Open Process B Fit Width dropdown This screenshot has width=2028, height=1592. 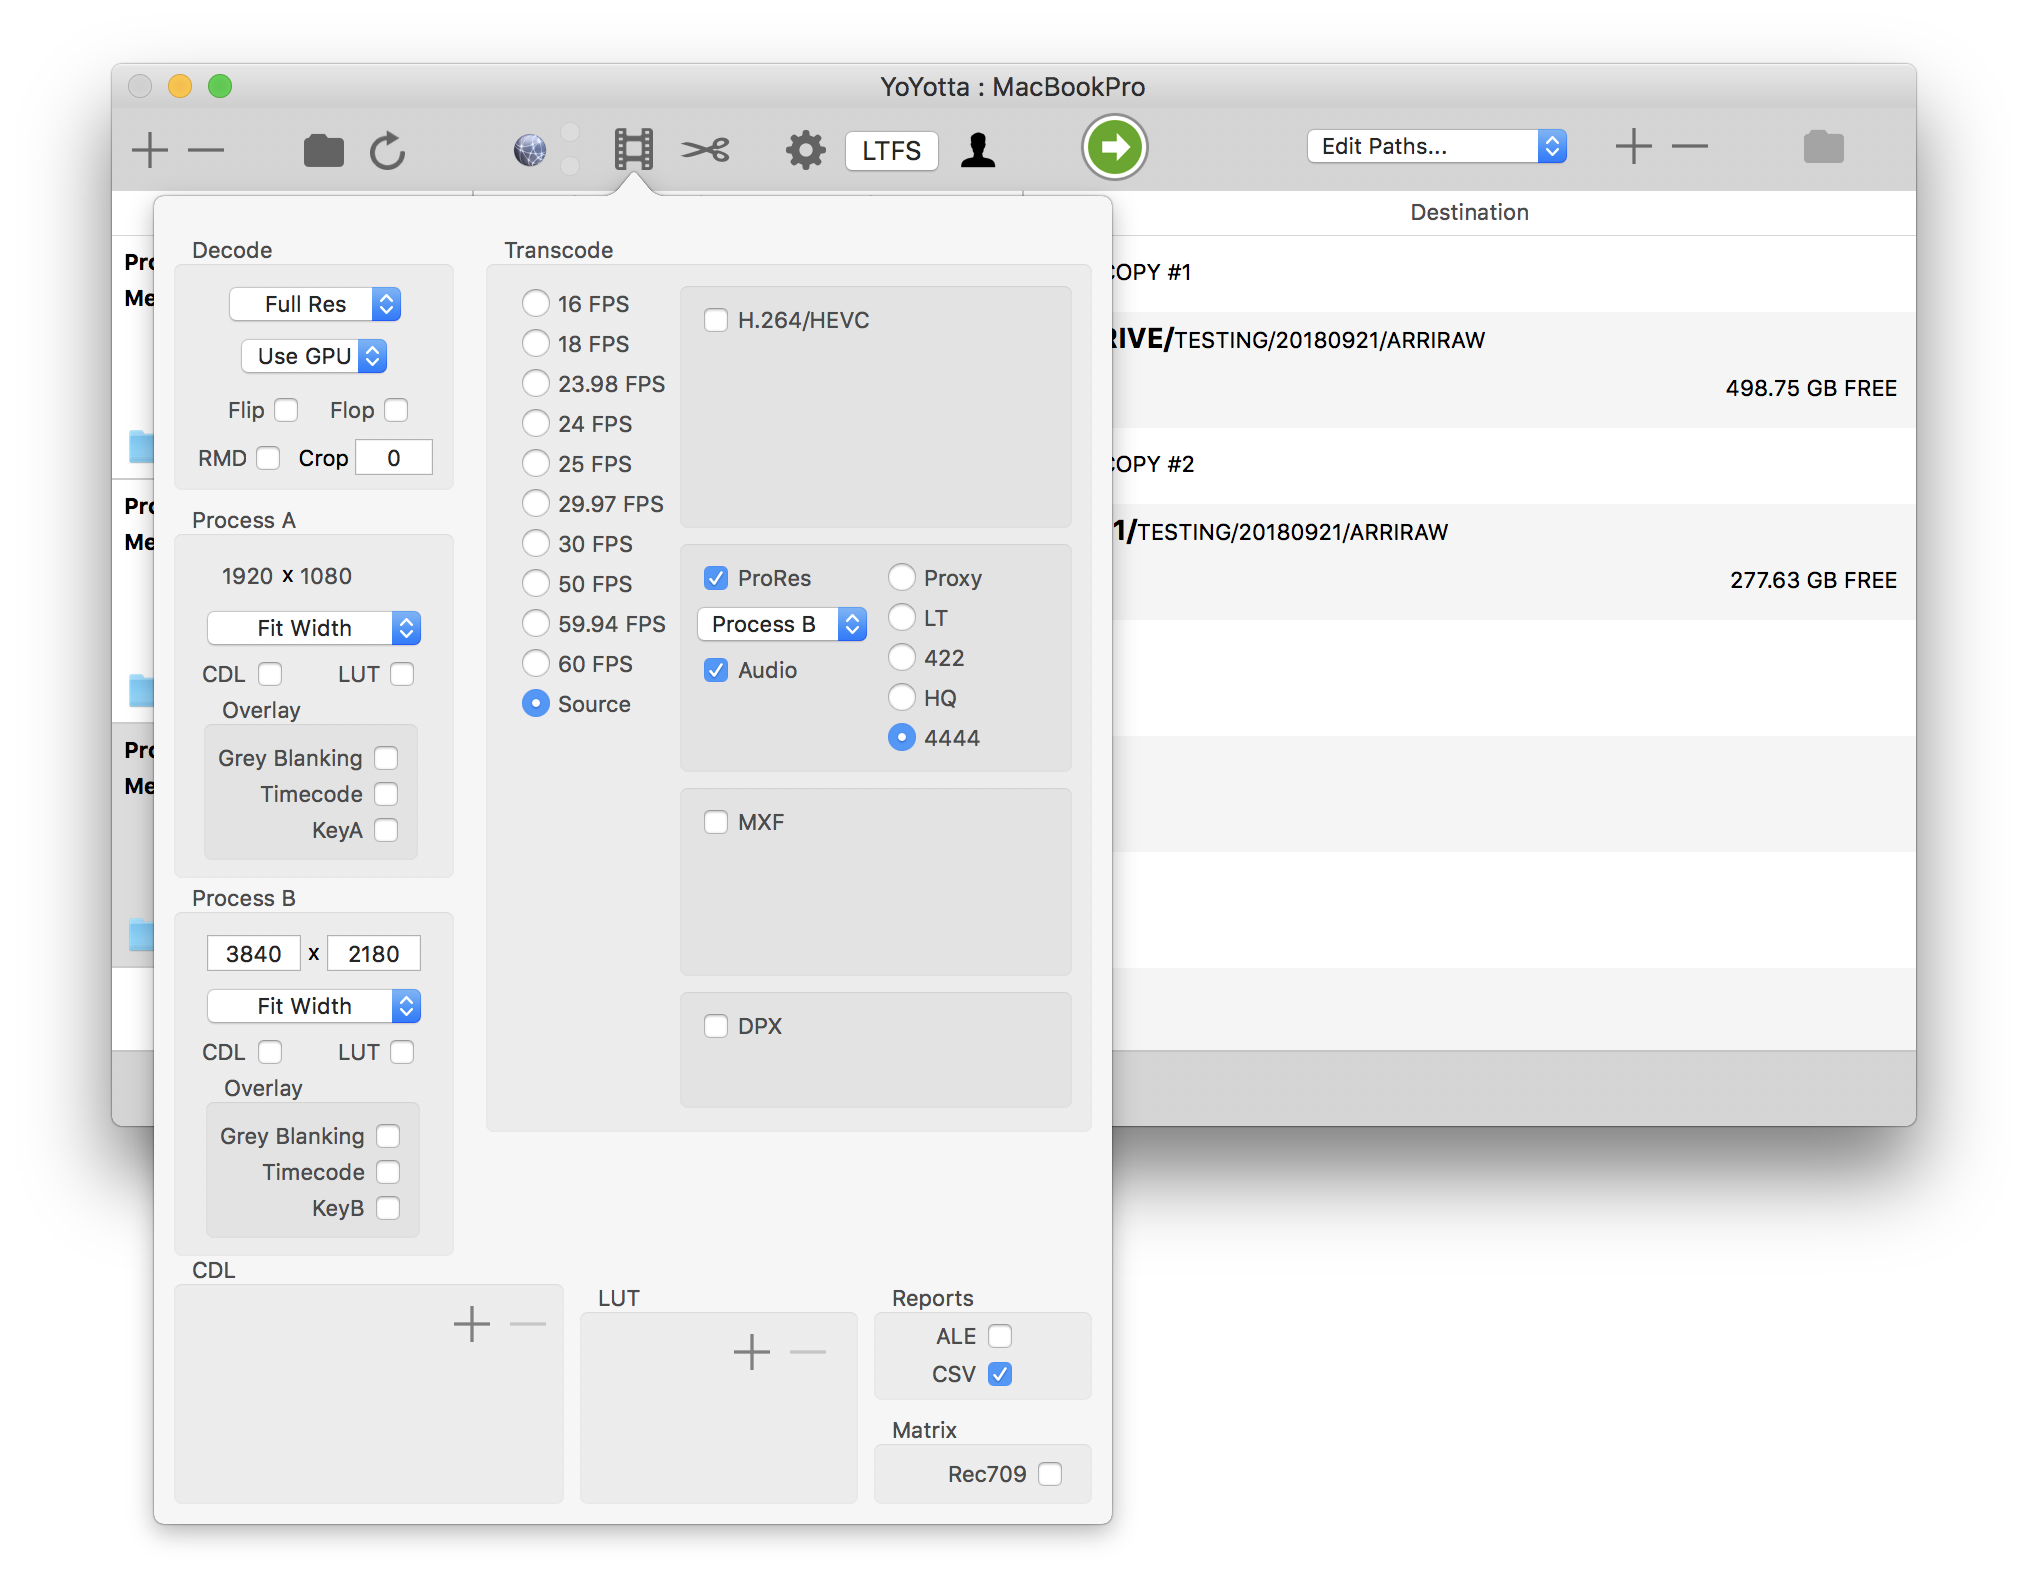tap(314, 1006)
